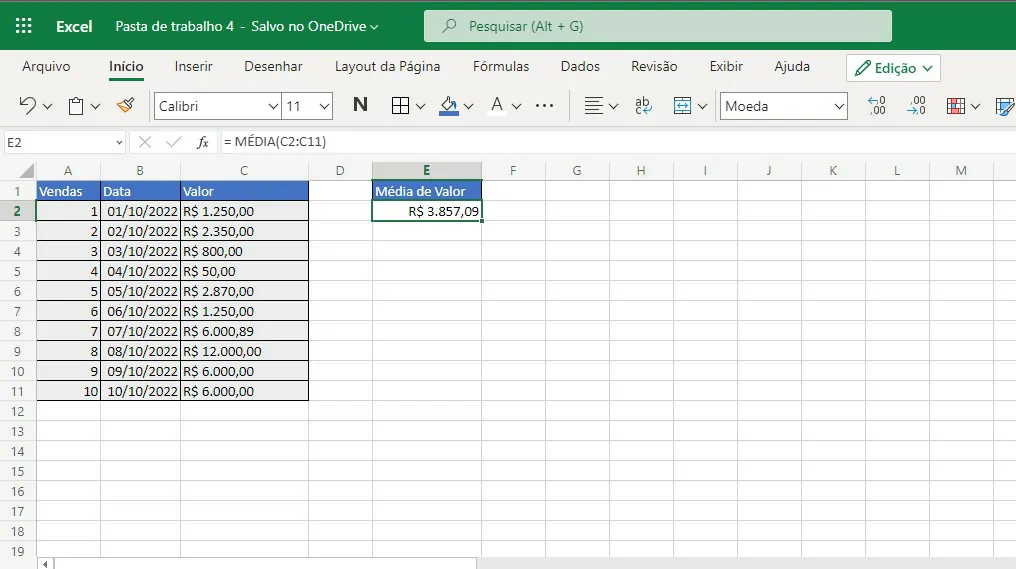1016x569 pixels.
Task: Click the Paste clipboard icon
Action: click(76, 106)
